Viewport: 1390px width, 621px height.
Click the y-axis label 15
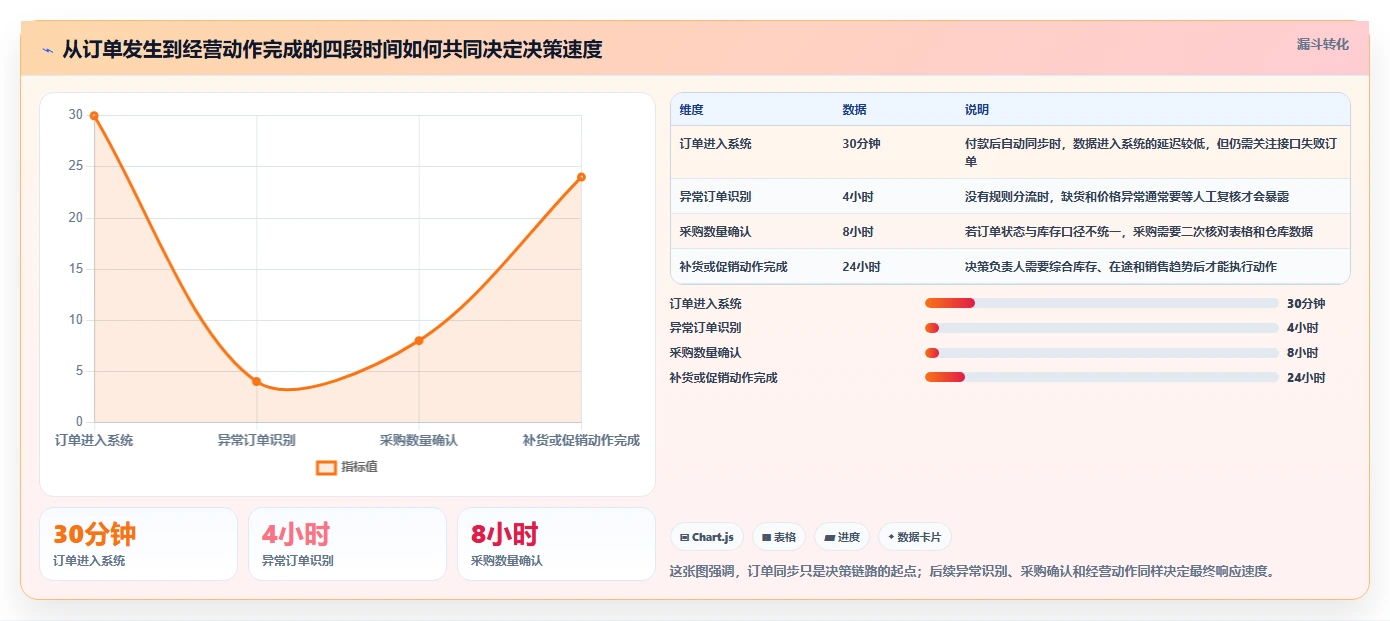[76, 268]
